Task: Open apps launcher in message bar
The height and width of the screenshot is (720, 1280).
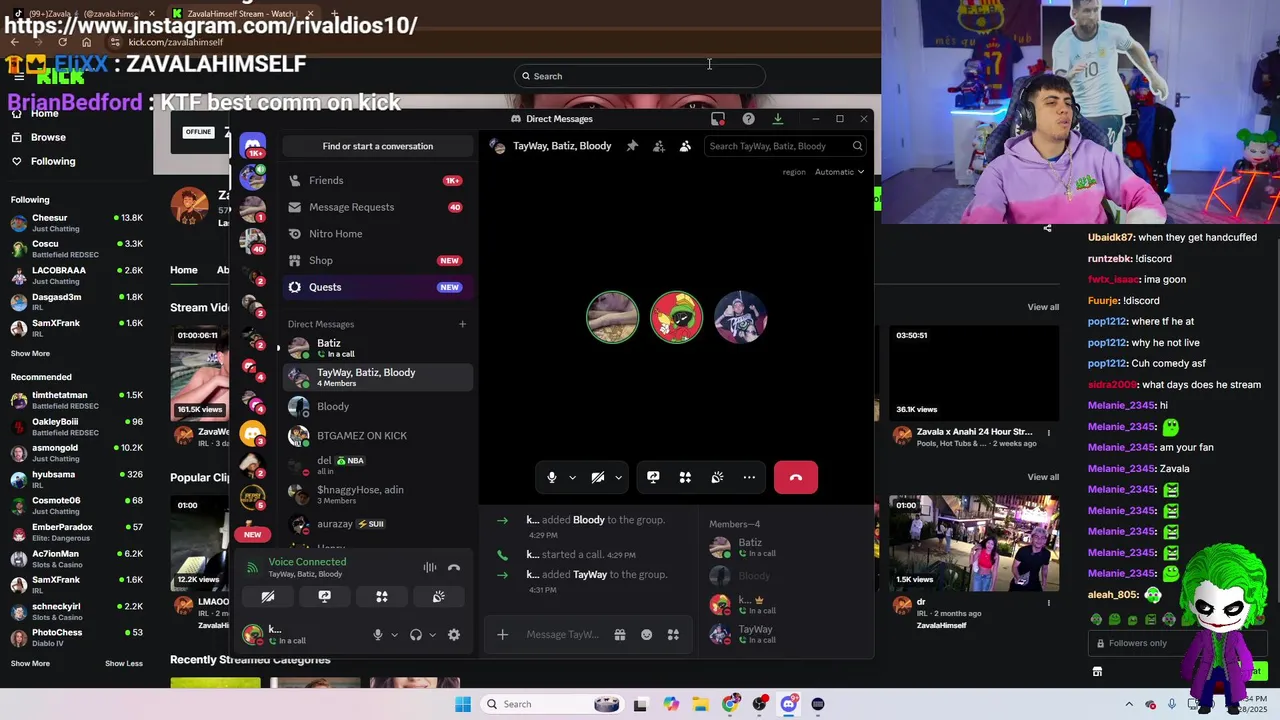Action: (x=673, y=634)
